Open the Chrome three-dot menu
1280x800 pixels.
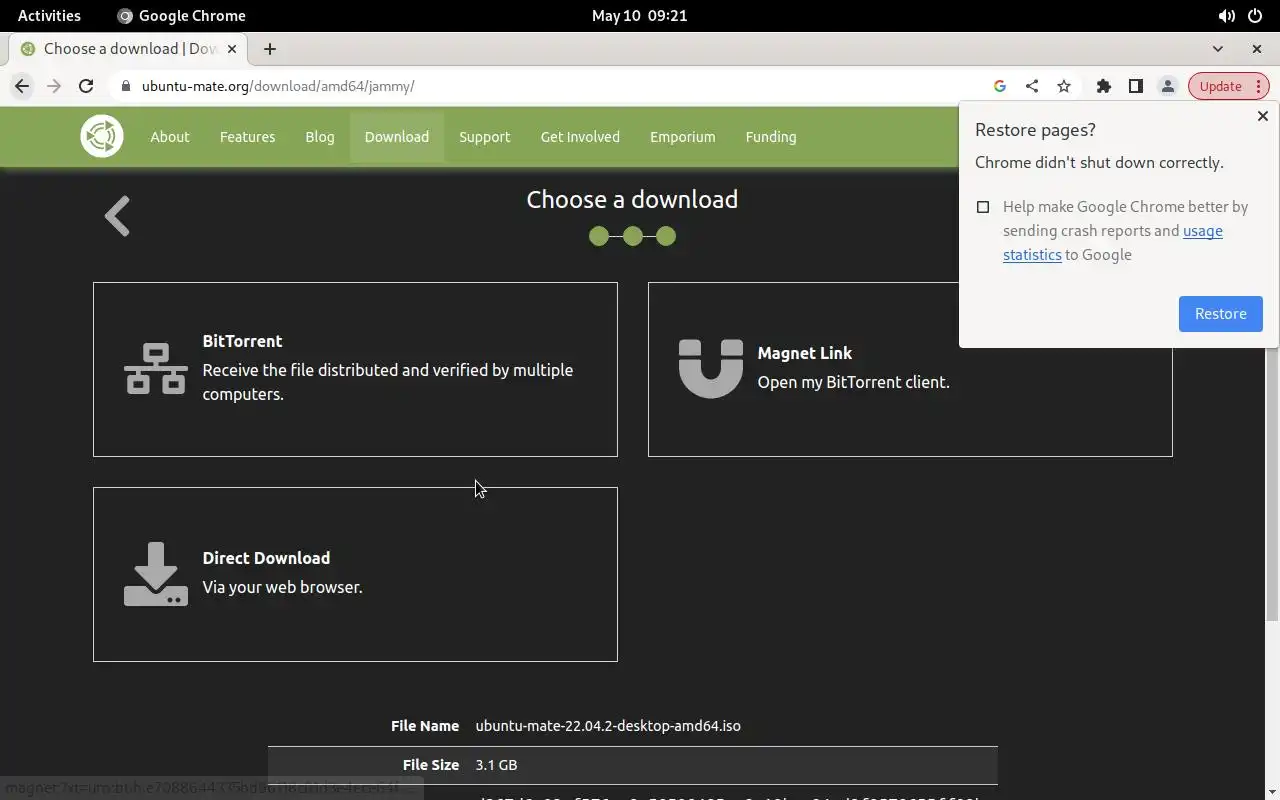[1259, 86]
